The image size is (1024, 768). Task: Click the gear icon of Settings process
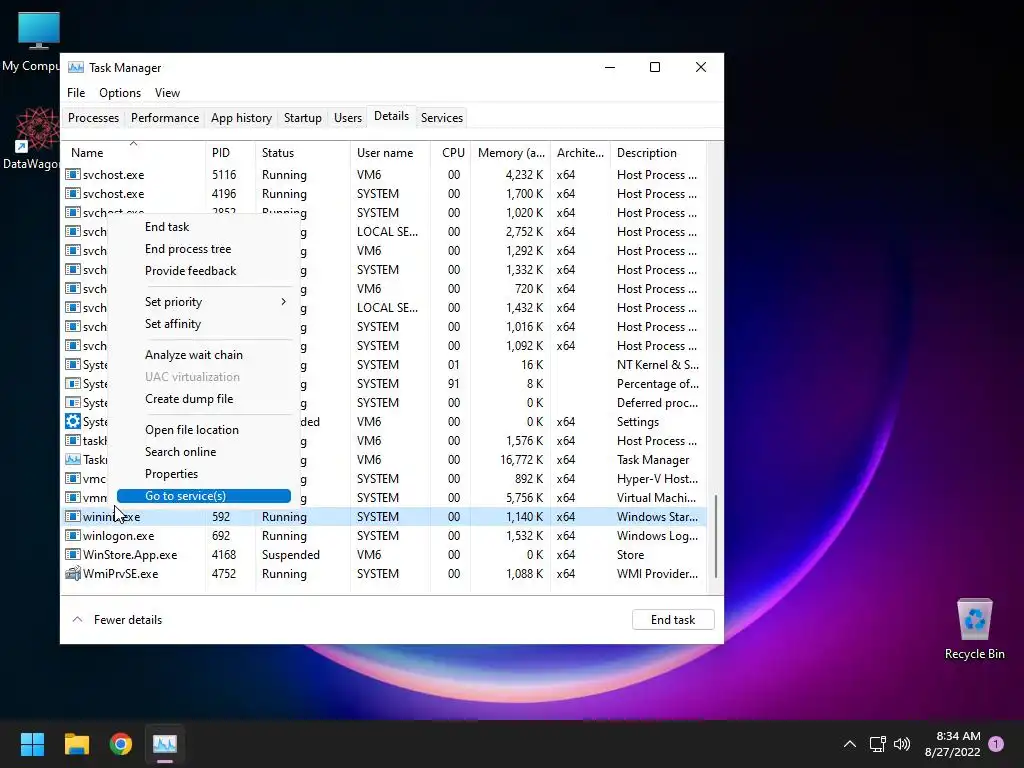73,421
